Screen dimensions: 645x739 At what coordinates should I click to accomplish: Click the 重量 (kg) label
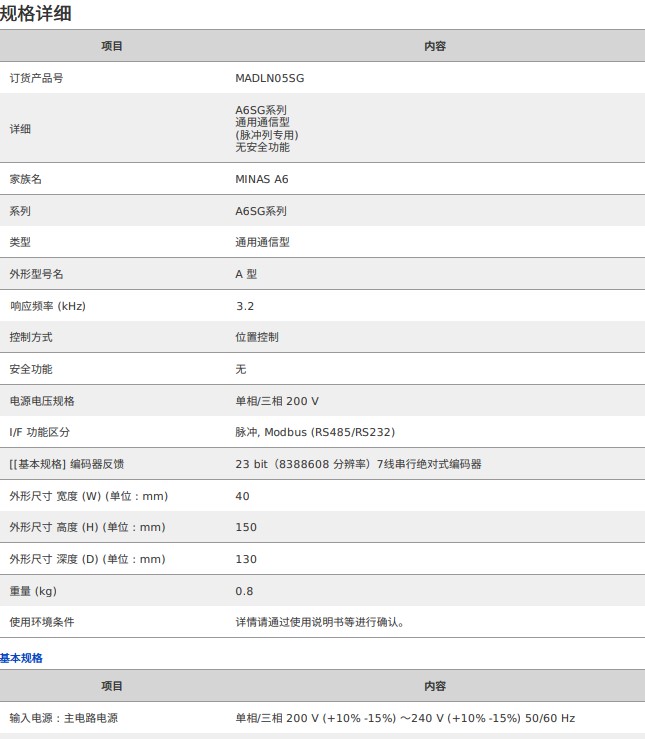point(33,591)
